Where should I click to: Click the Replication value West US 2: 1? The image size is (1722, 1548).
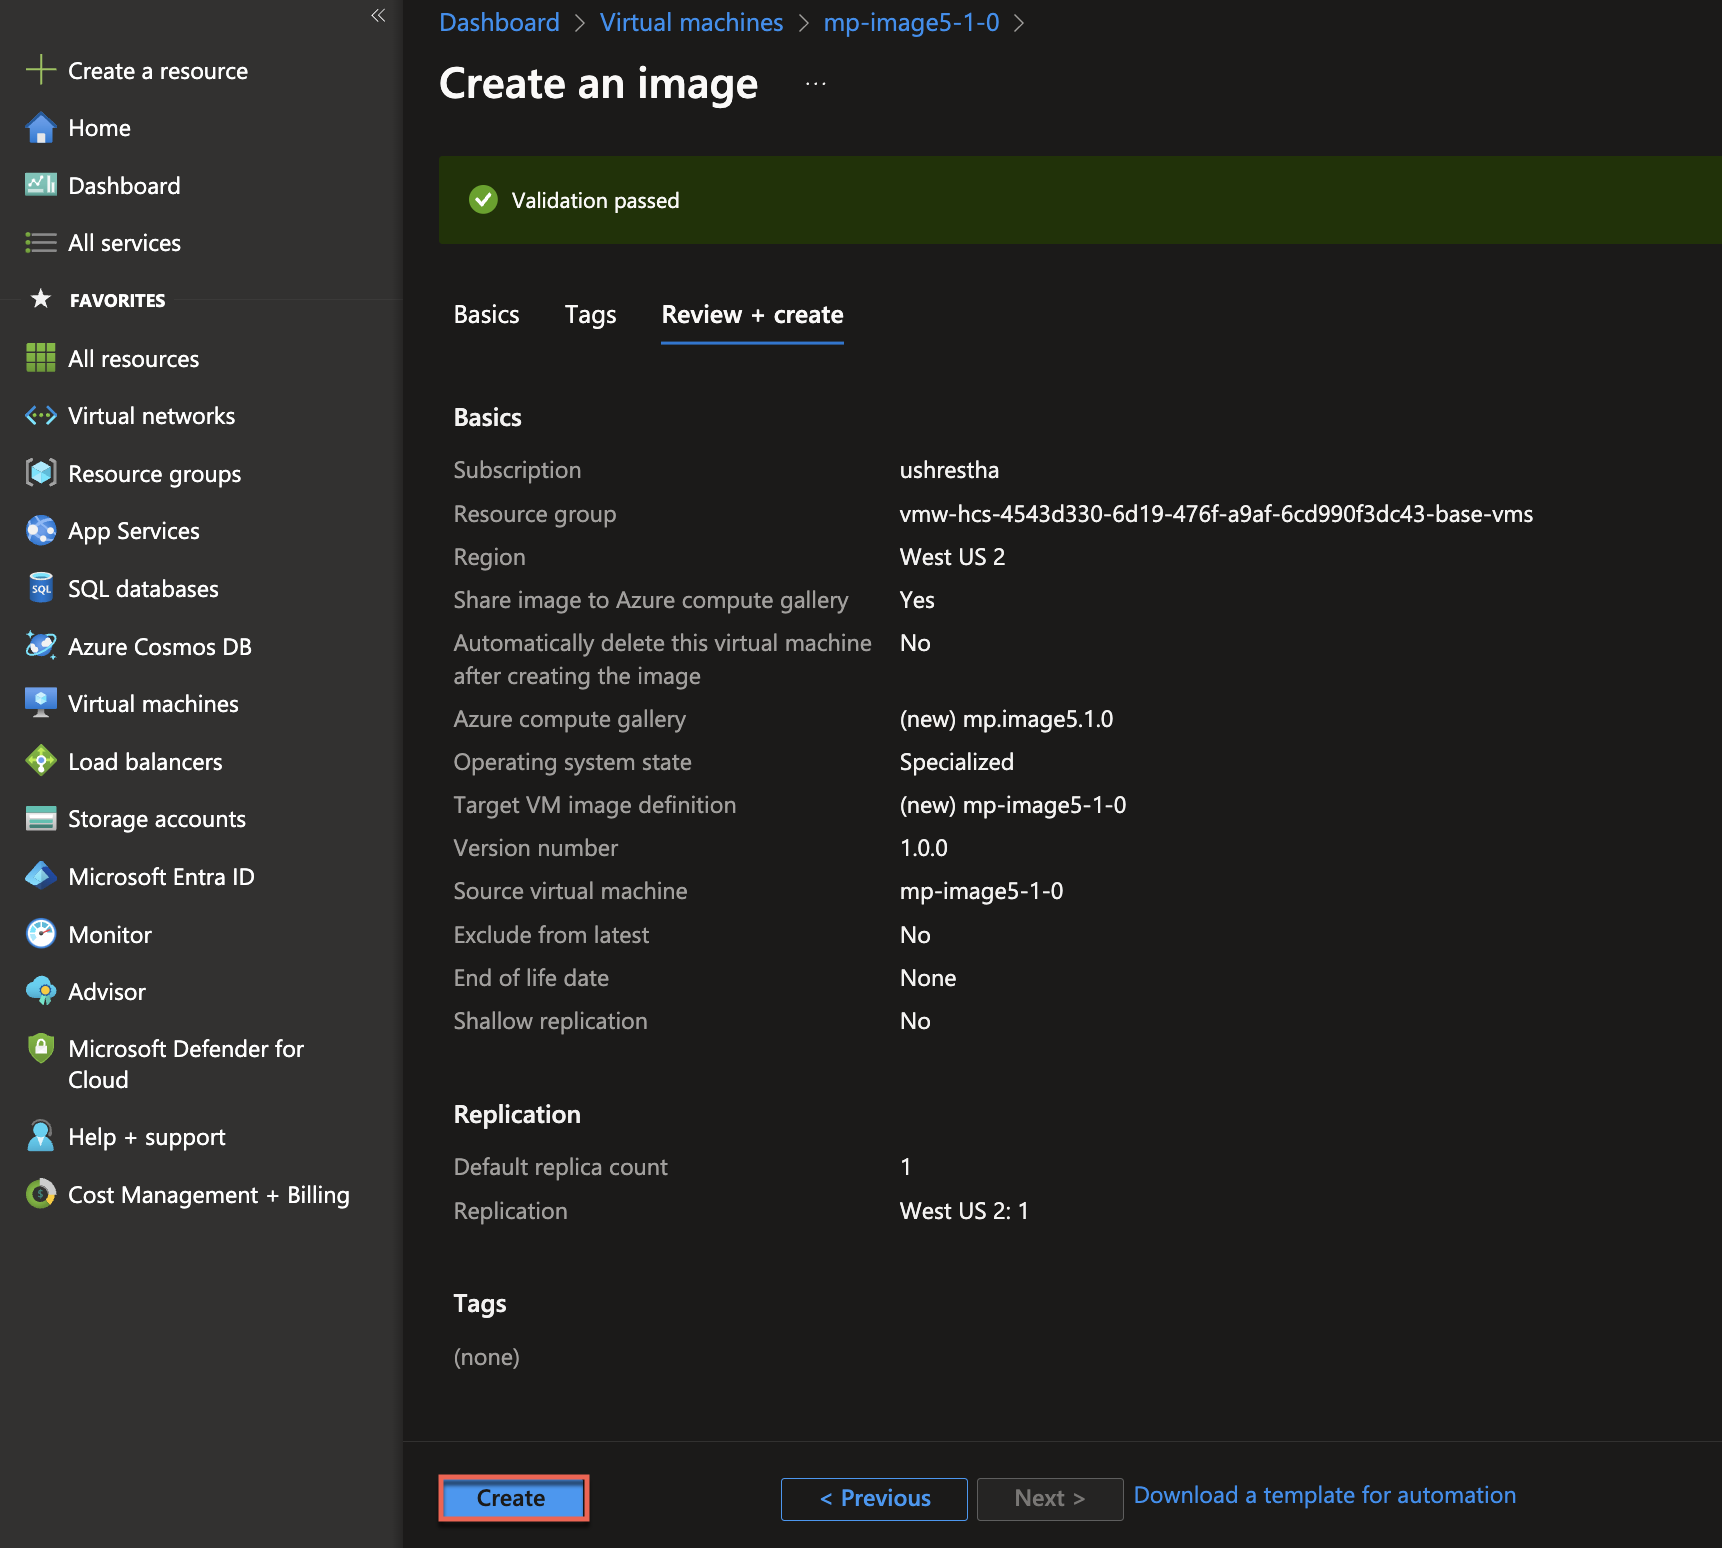click(964, 1211)
